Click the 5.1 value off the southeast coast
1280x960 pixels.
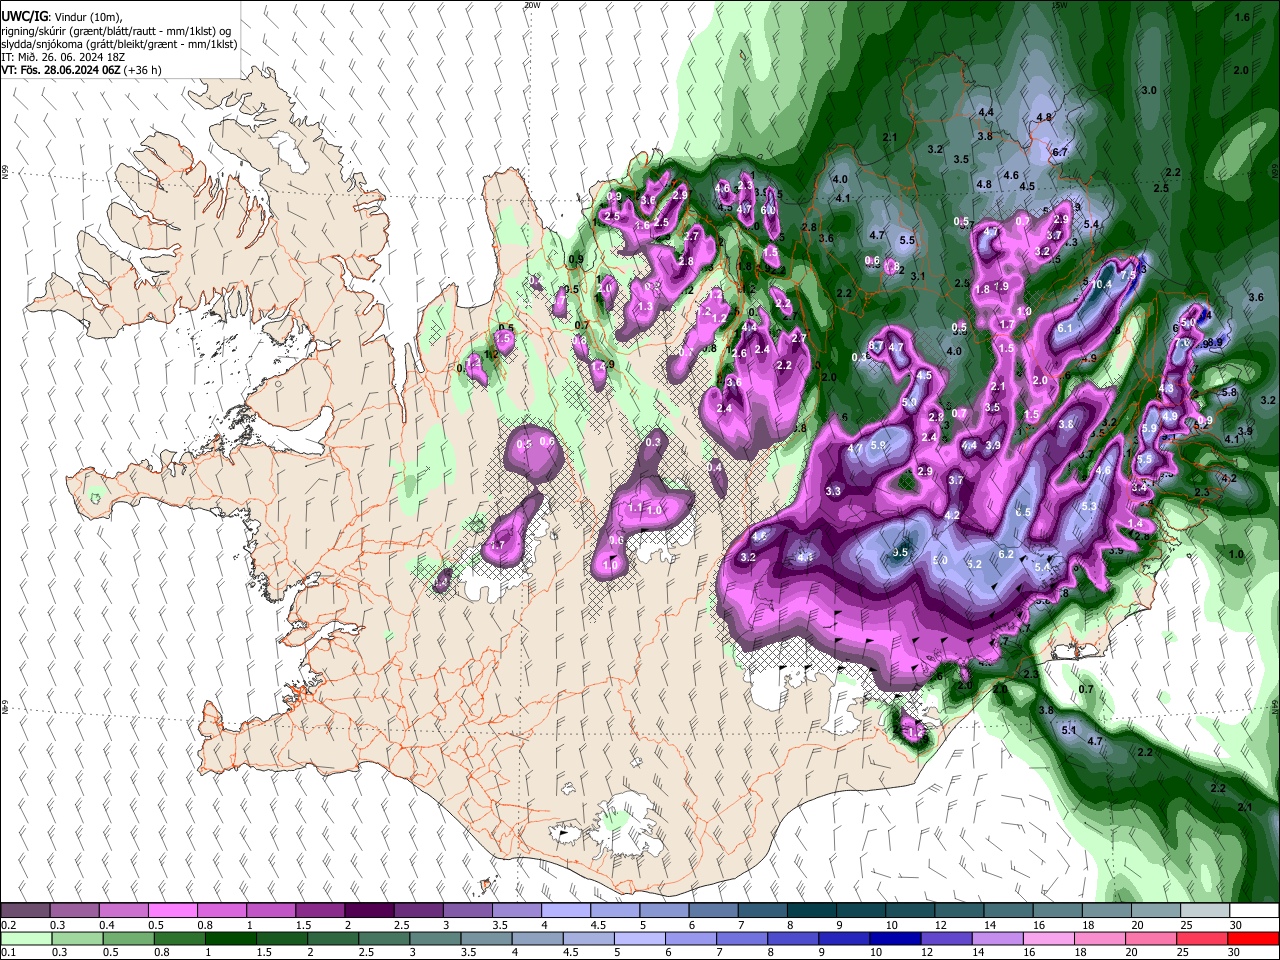[1068, 731]
